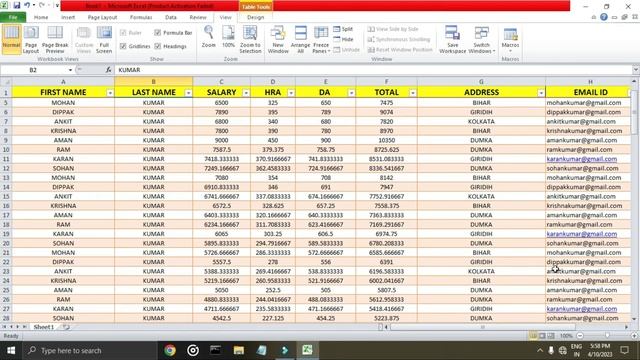Open Chrome from the taskbar
The width and height of the screenshot is (640, 360).
coord(170,350)
